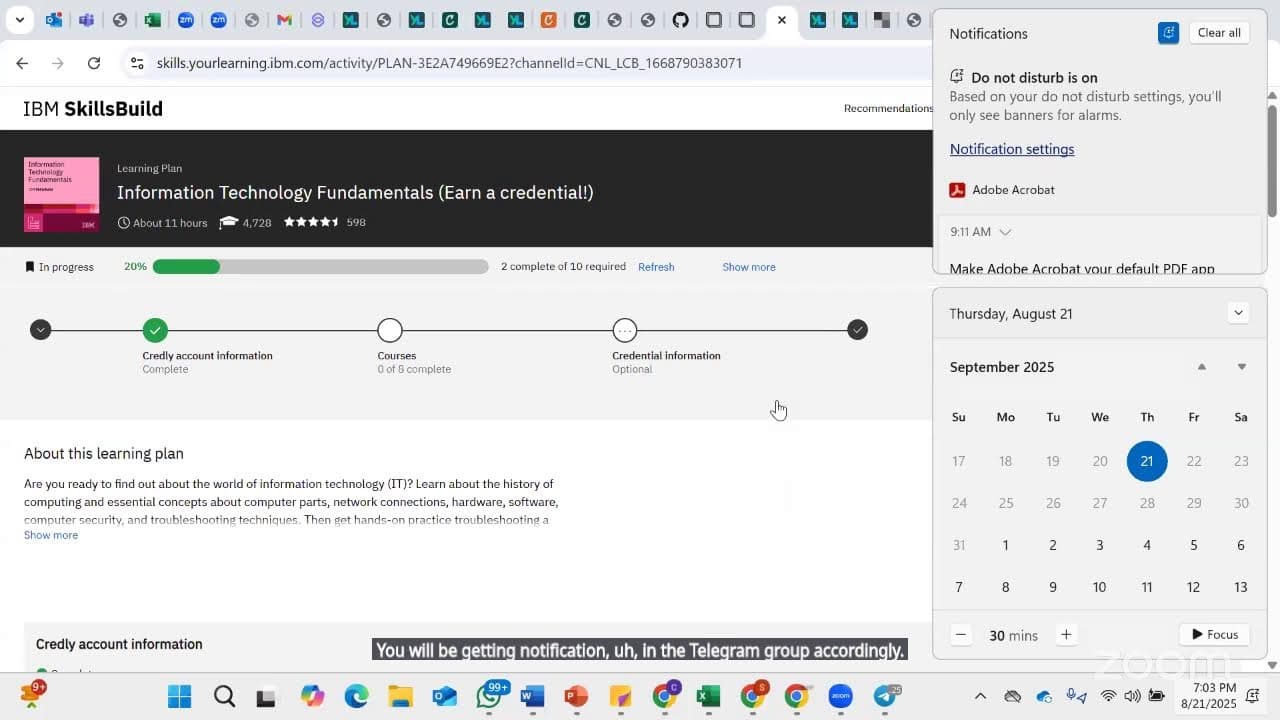Image resolution: width=1280 pixels, height=720 pixels.
Task: Switch to Zoom on the taskbar
Action: click(x=840, y=696)
